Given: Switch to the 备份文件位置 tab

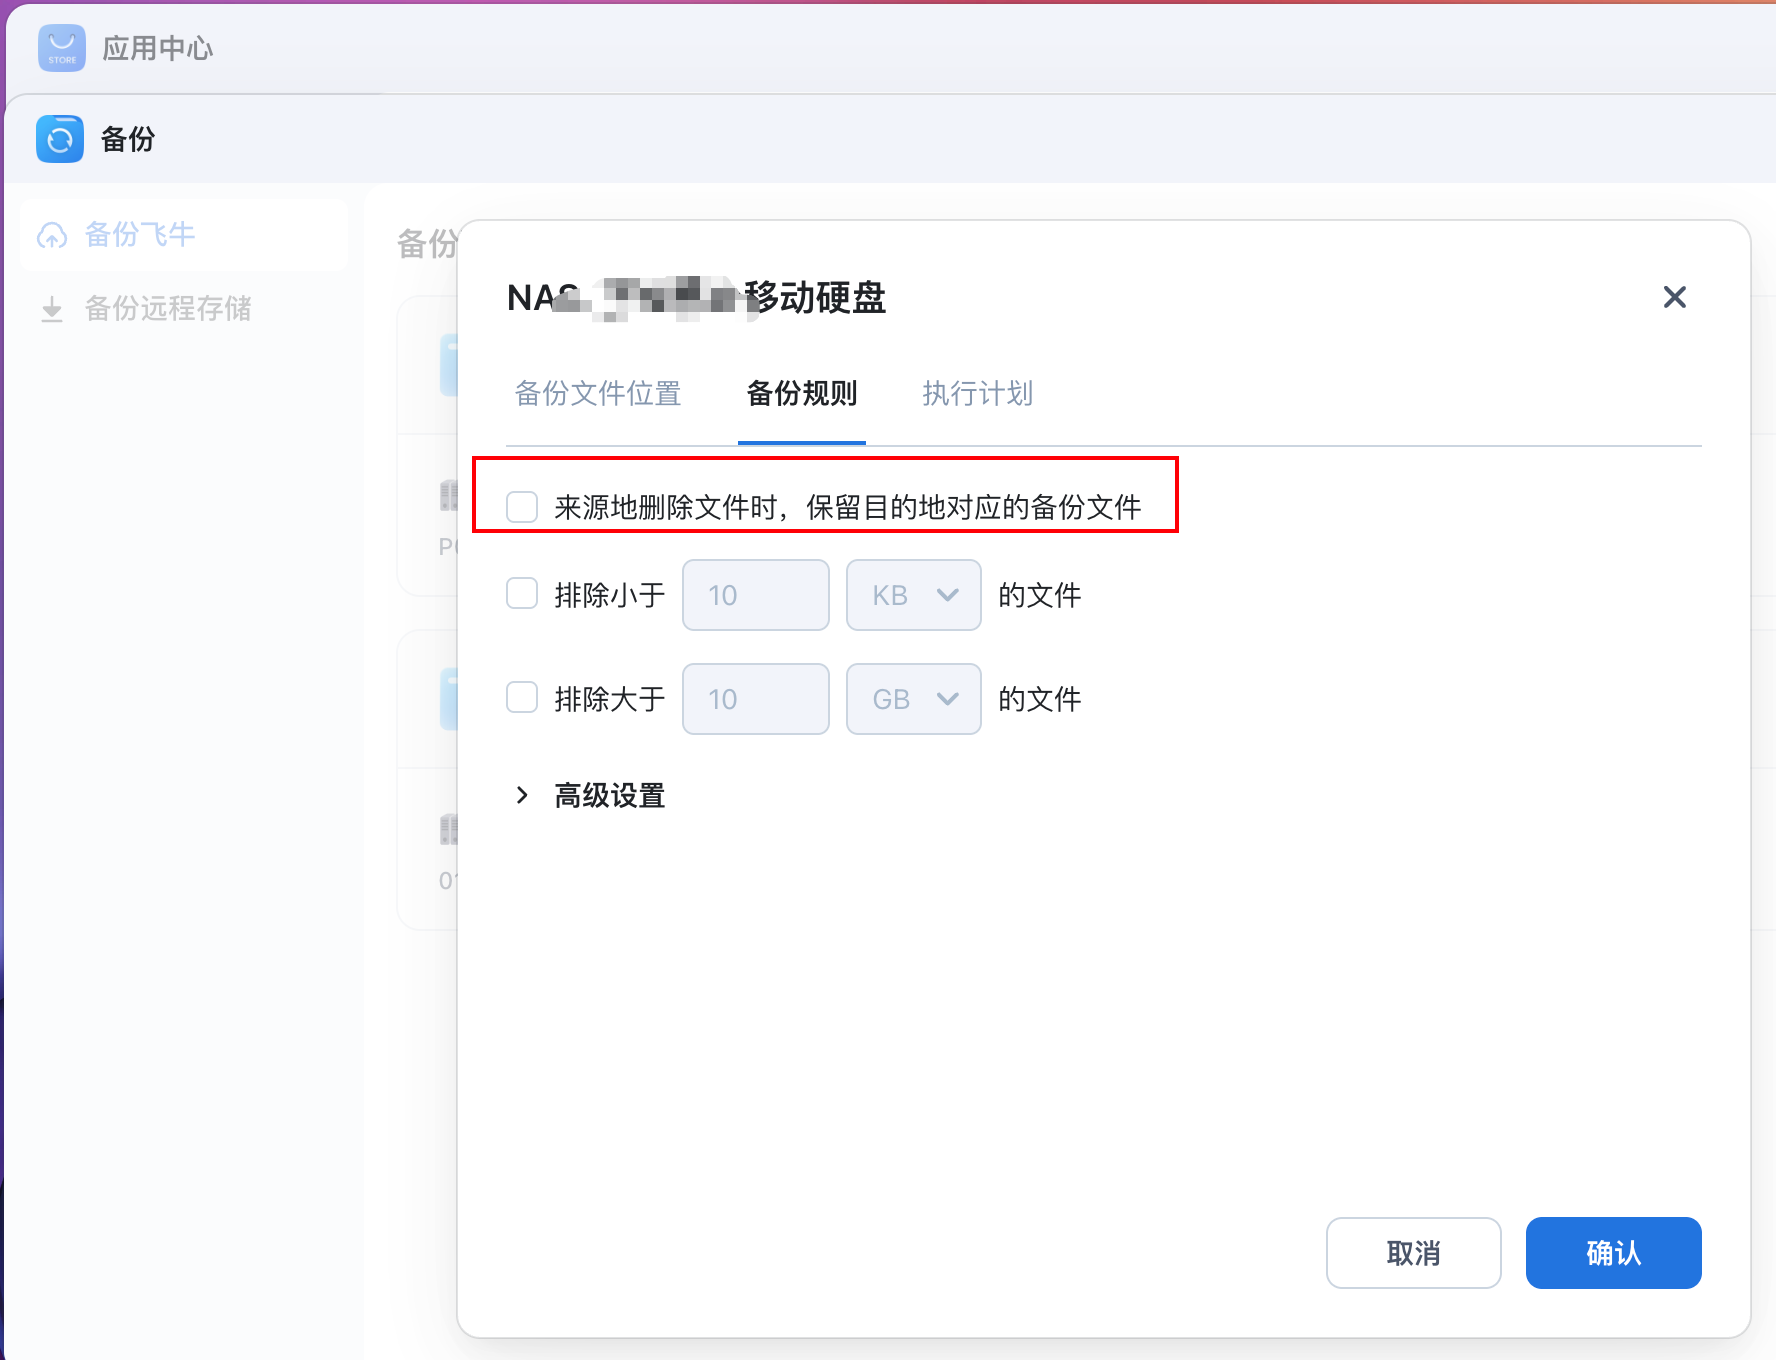Looking at the screenshot, I should pos(598,393).
